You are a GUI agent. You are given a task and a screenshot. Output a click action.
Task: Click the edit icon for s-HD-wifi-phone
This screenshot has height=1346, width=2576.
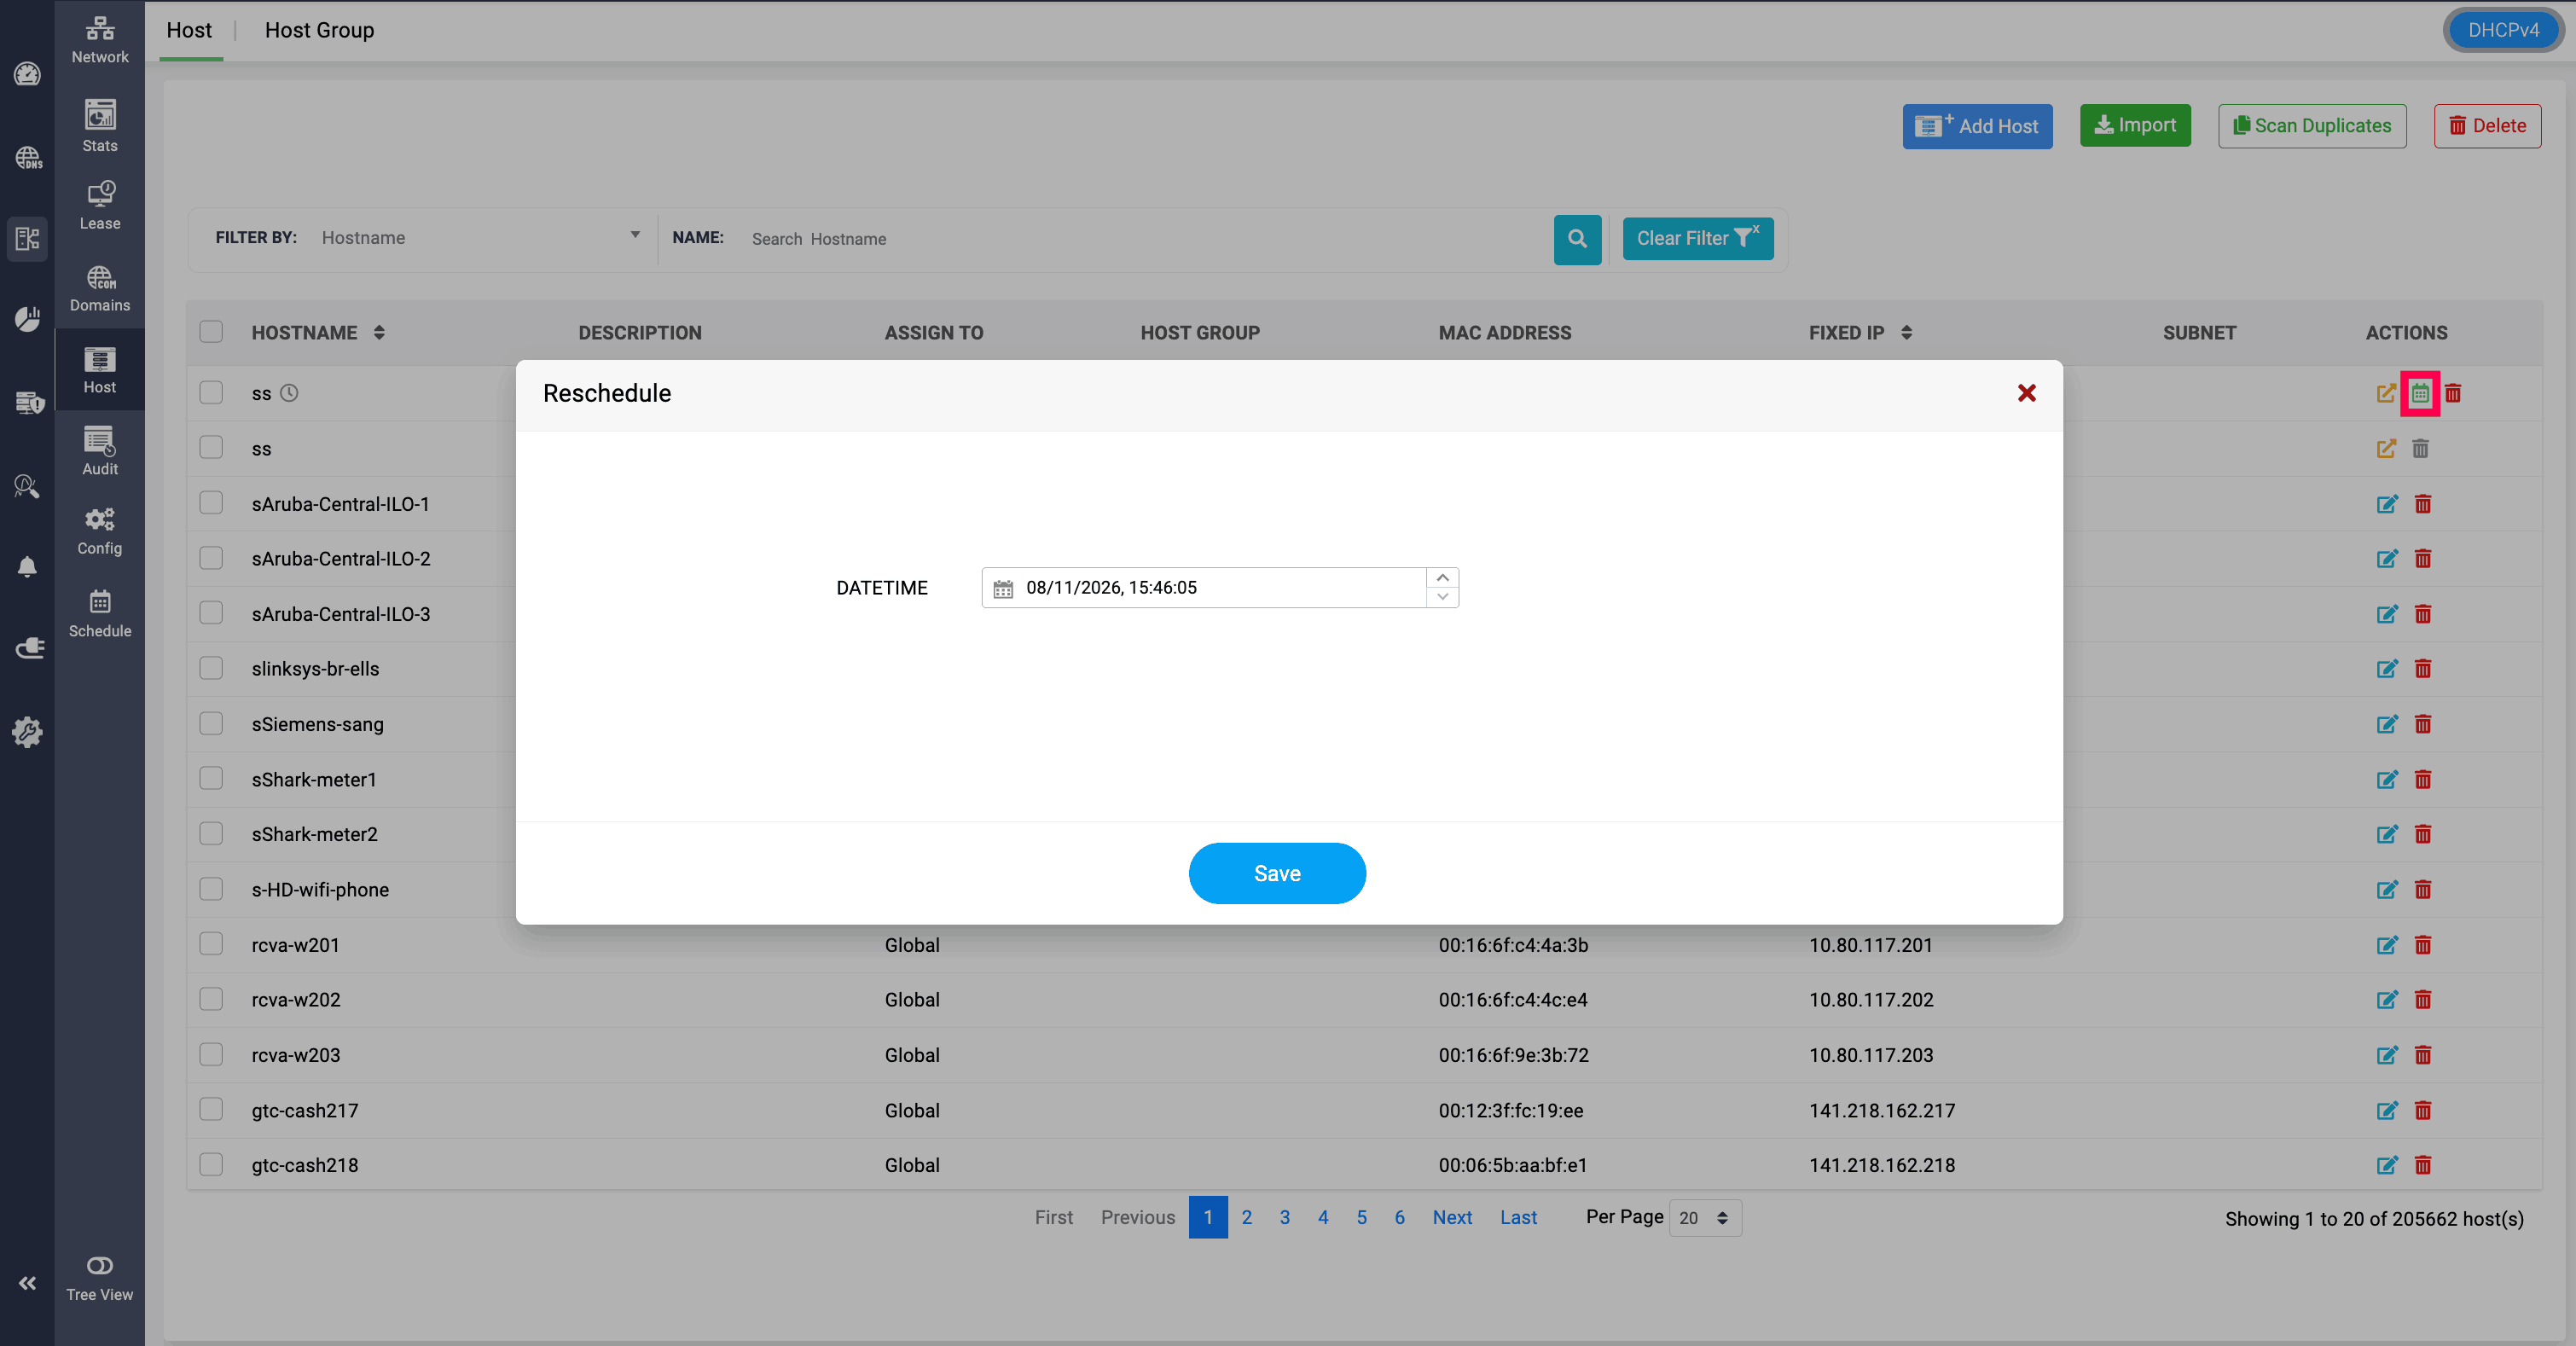[x=2387, y=890]
